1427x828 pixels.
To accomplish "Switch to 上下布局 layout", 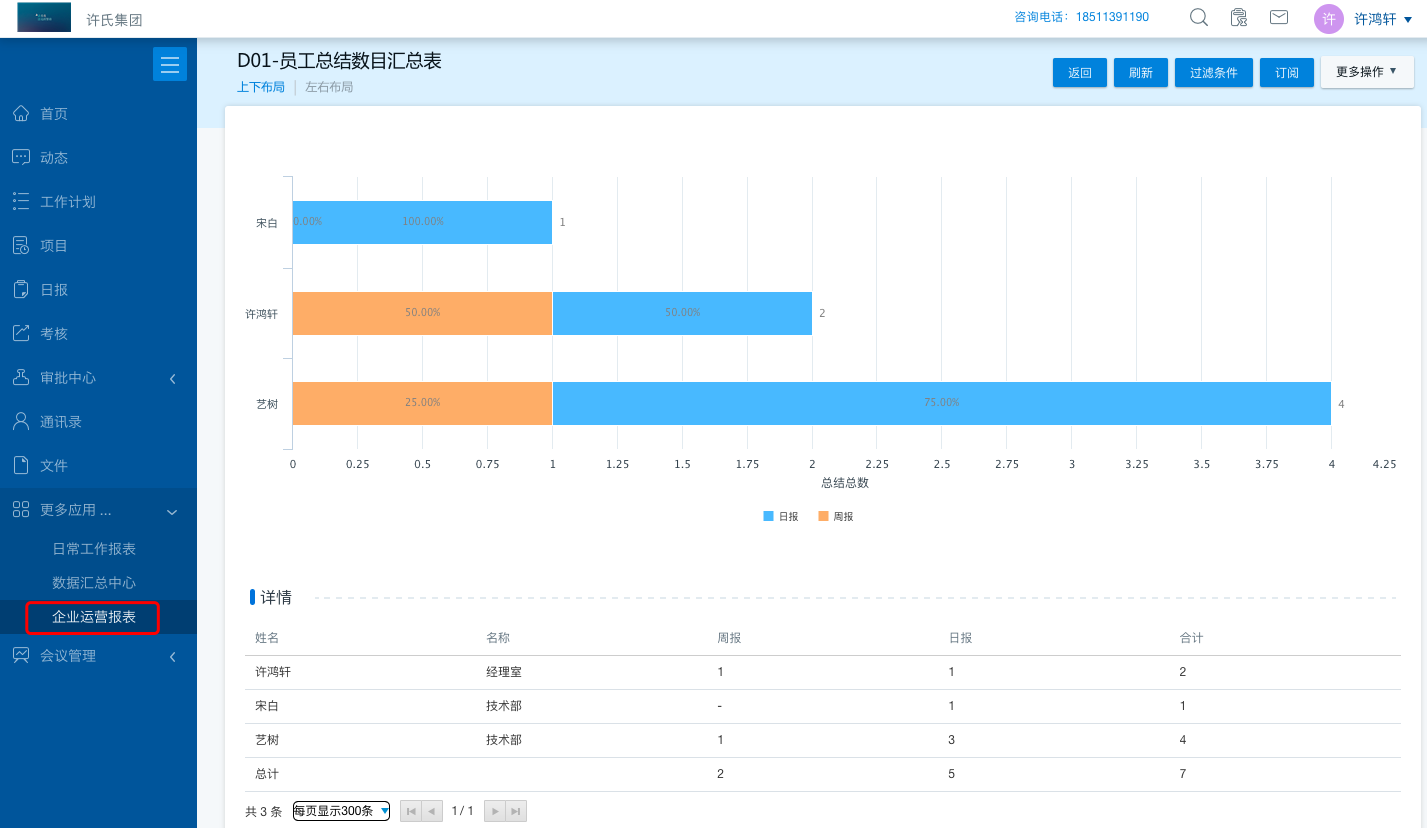I will [x=261, y=87].
